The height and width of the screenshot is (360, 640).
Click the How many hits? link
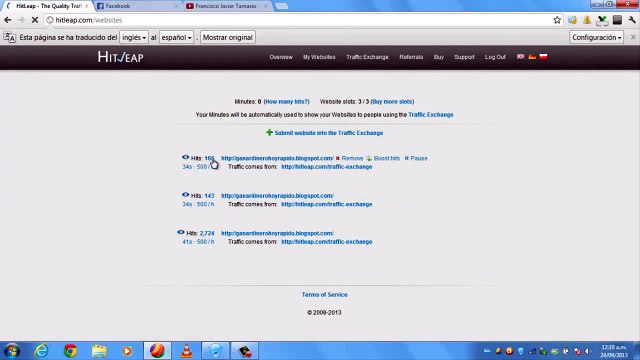(287, 102)
